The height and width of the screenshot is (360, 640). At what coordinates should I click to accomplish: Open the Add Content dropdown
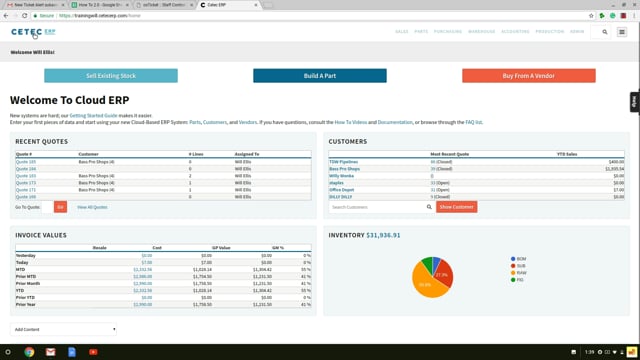point(63,329)
